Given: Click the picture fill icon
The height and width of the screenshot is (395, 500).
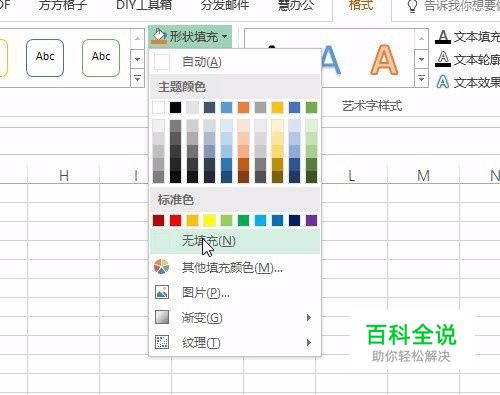Looking at the screenshot, I should click(x=162, y=292).
